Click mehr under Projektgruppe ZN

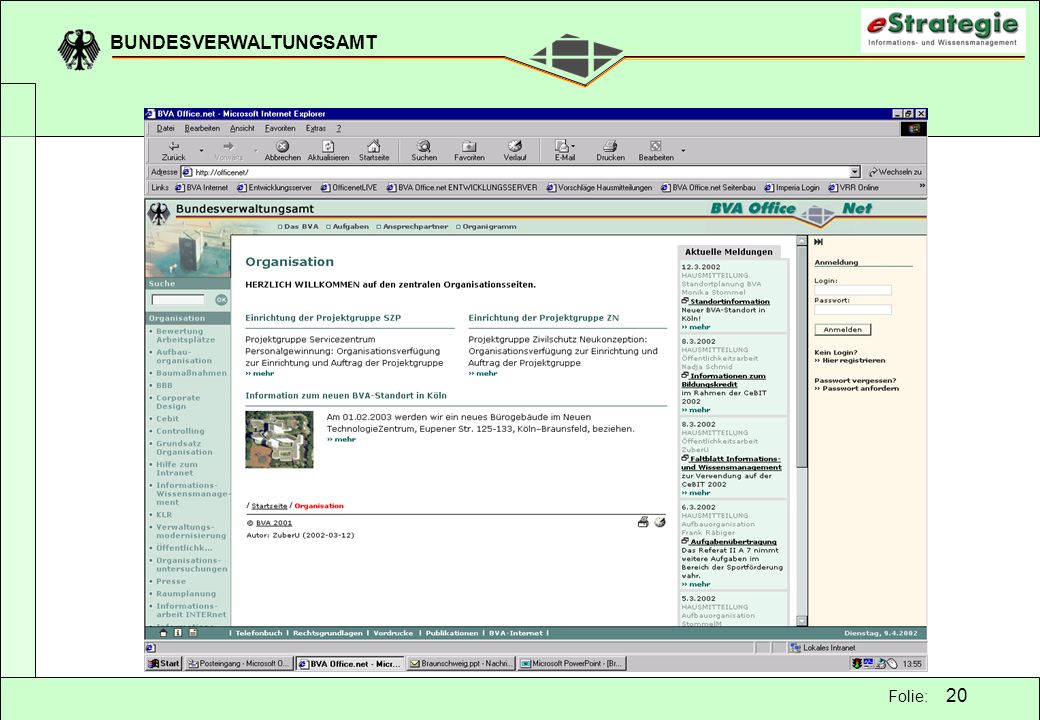(483, 373)
